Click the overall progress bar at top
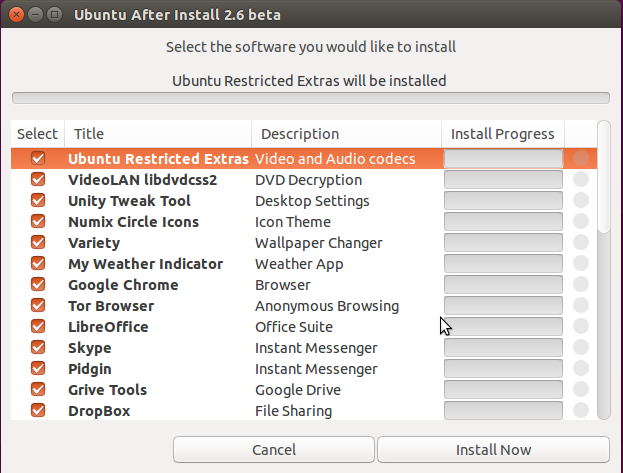623x473 pixels. [x=311, y=98]
